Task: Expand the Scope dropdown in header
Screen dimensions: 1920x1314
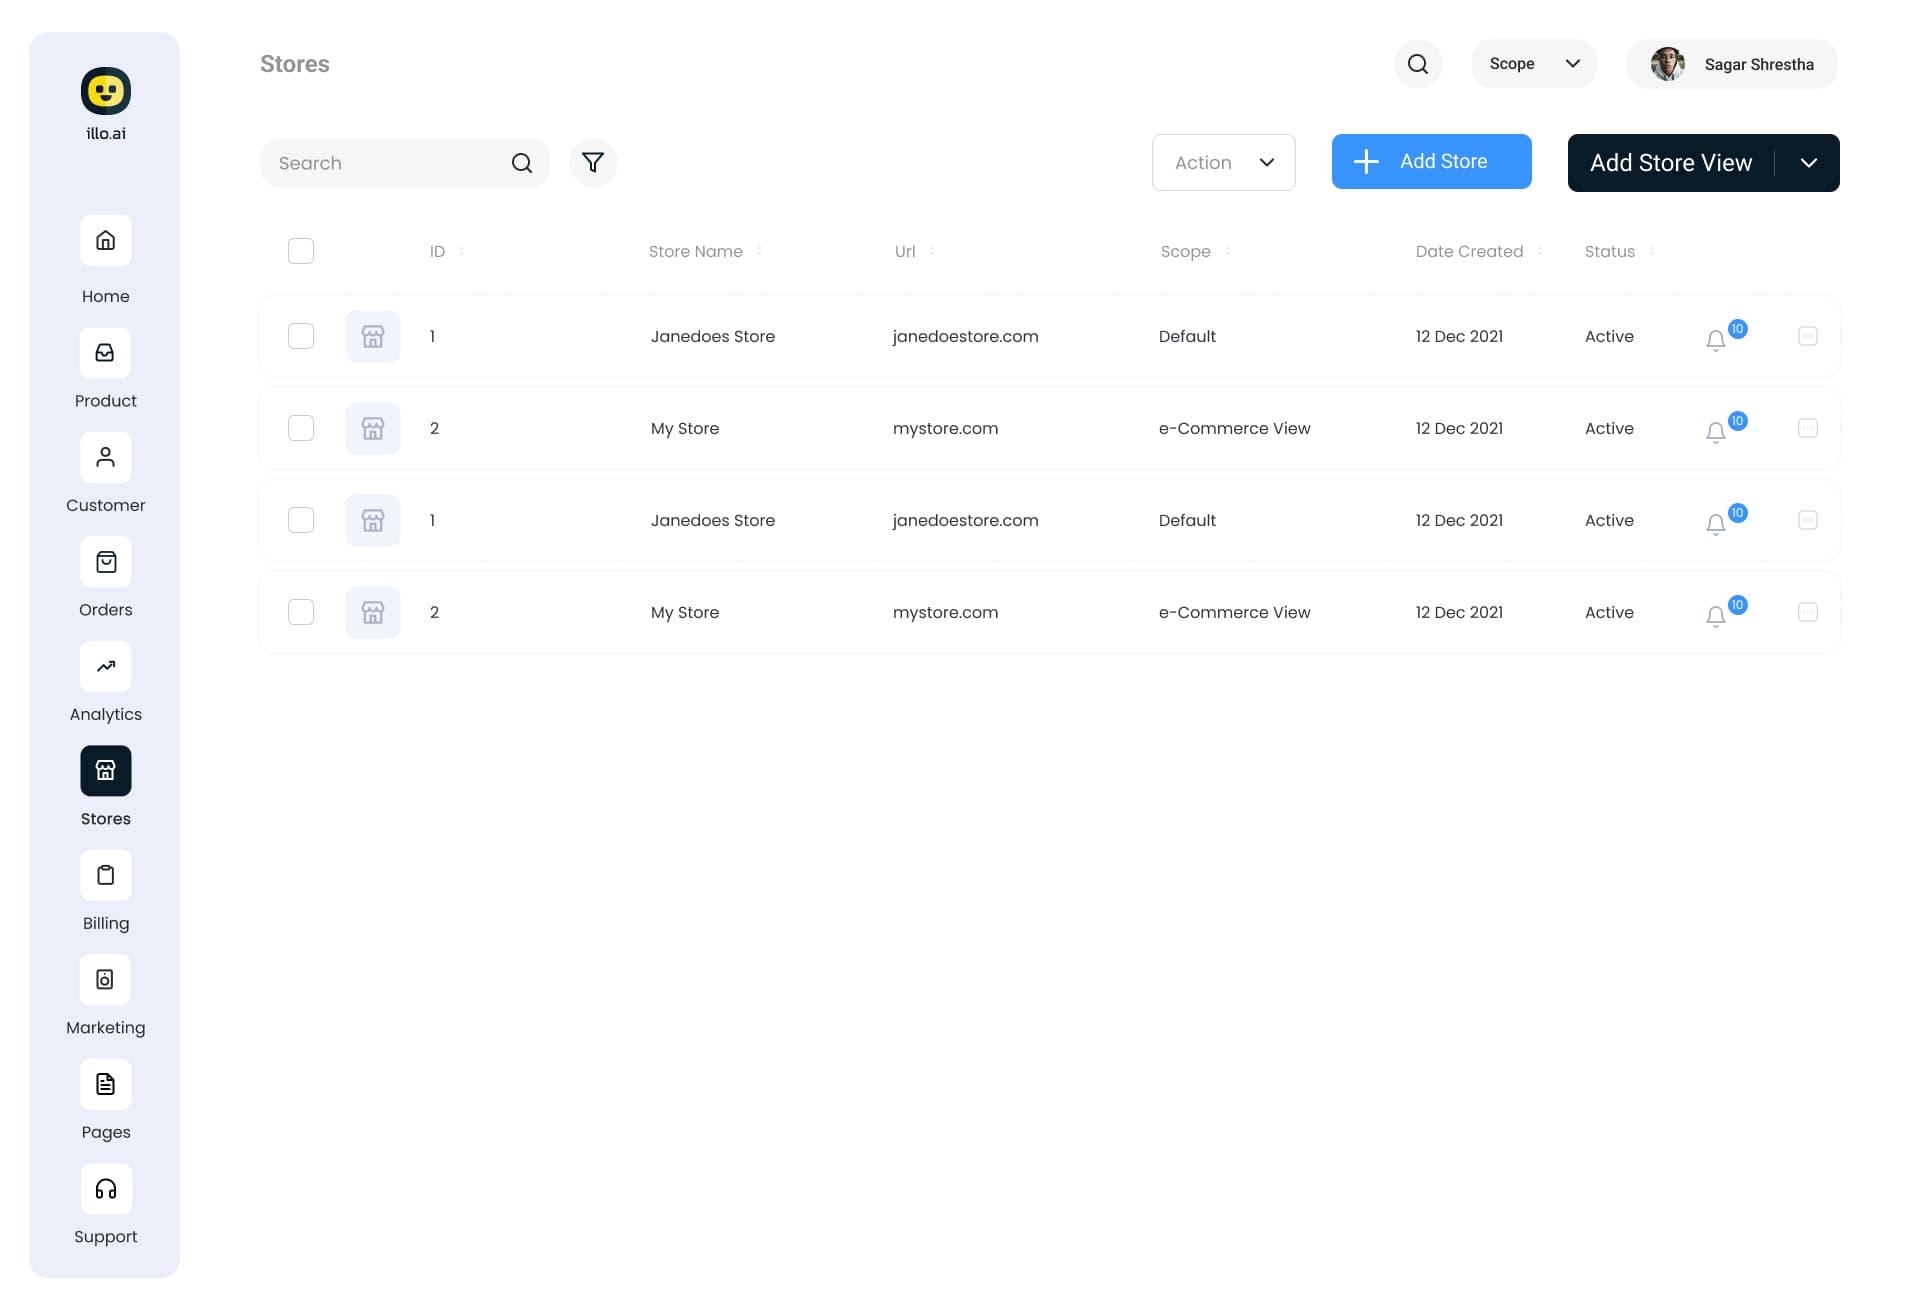Action: tap(1533, 64)
